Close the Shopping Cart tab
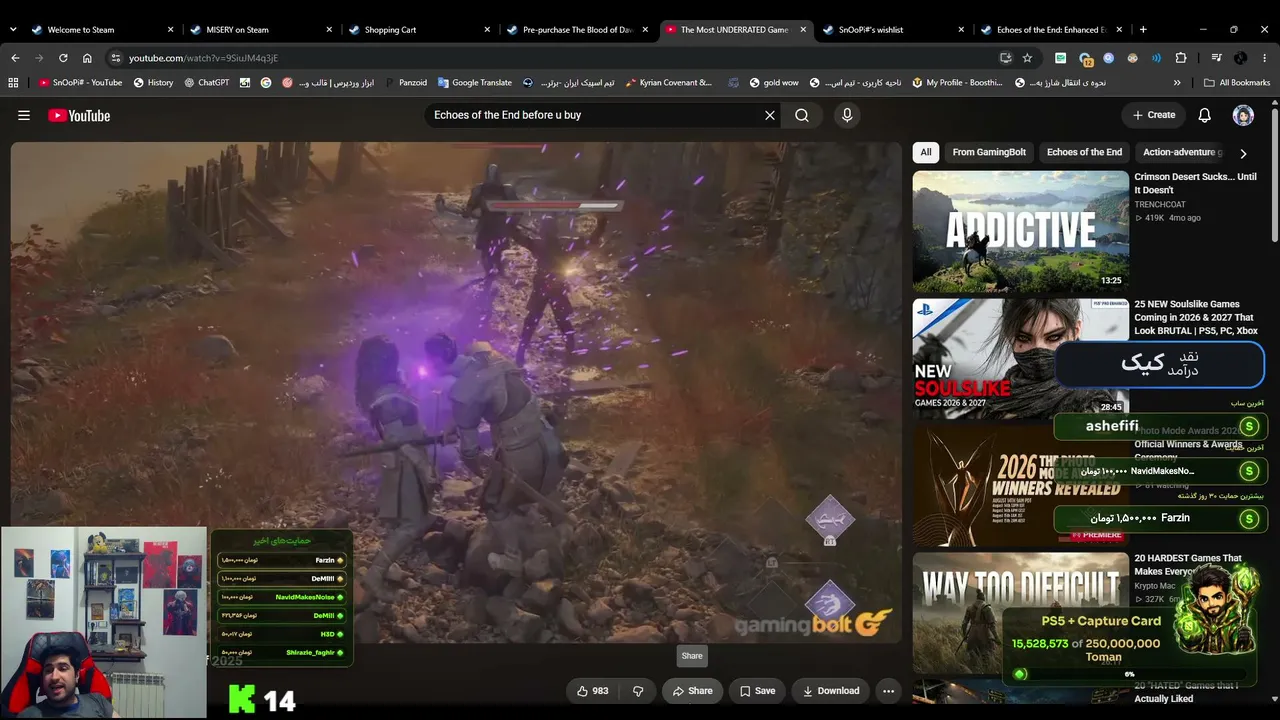This screenshot has height=720, width=1280. coord(487,30)
